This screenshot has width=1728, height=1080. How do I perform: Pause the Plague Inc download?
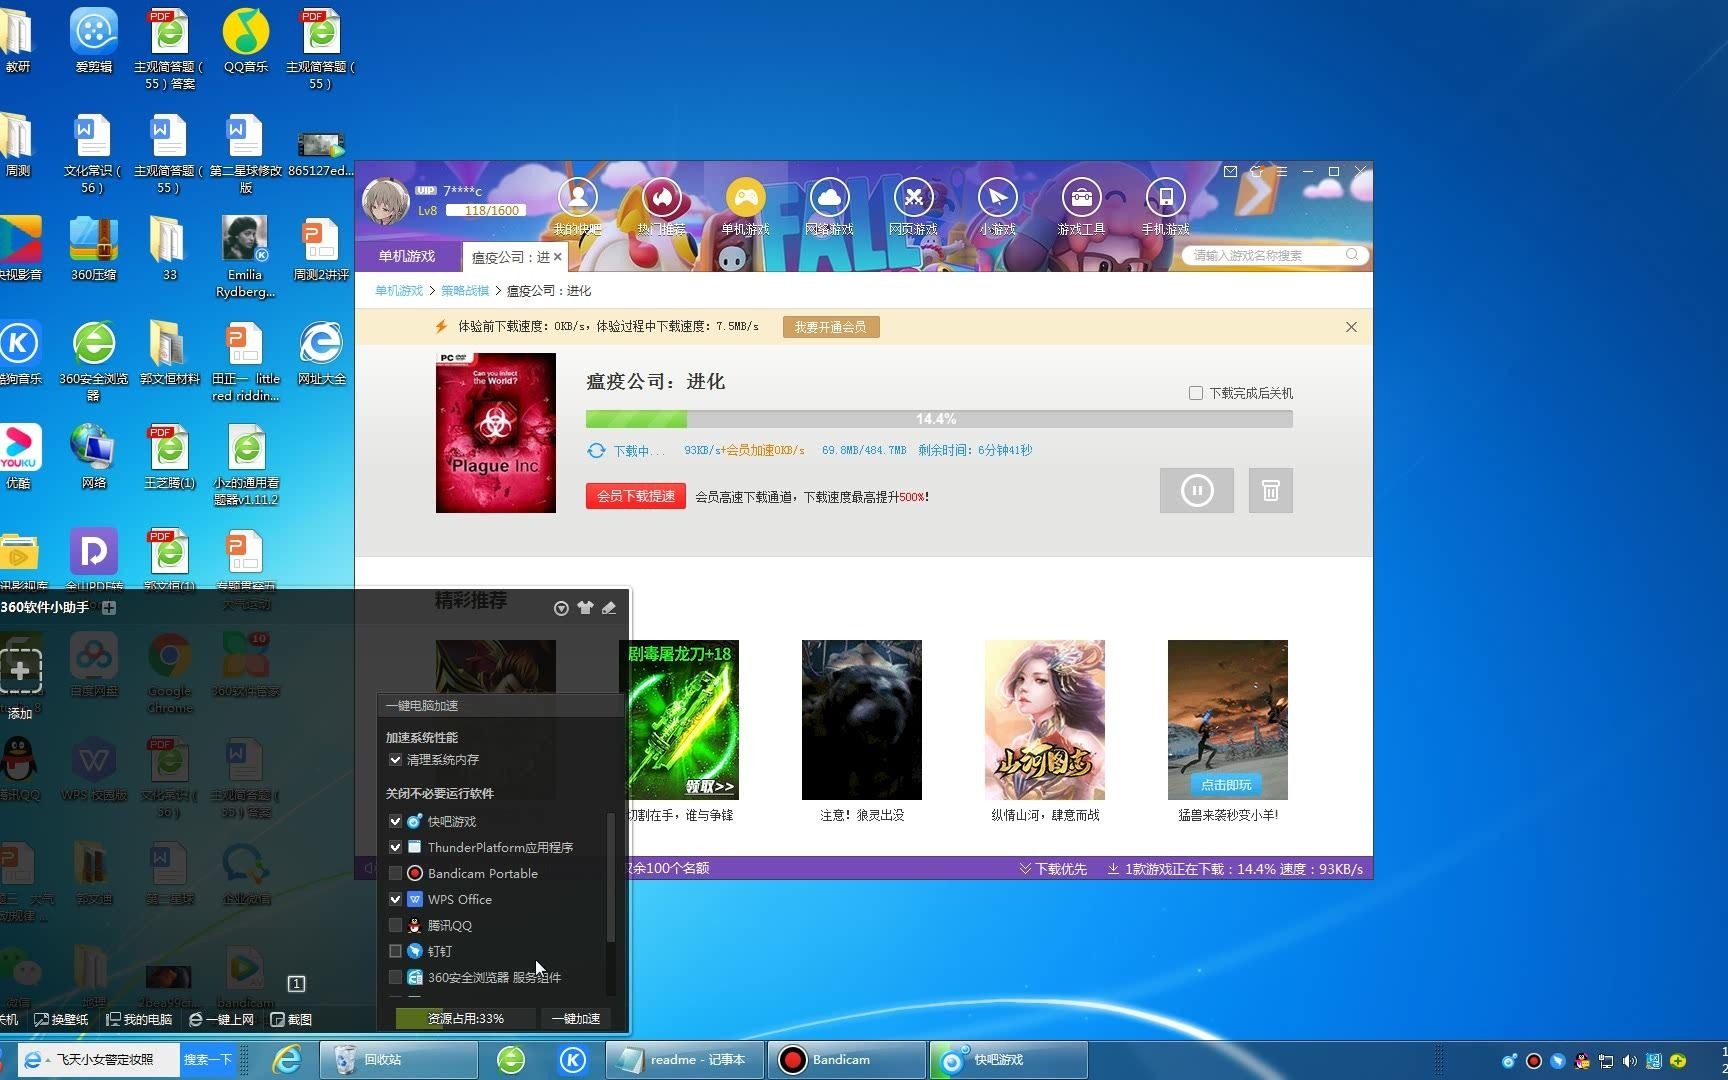[1197, 490]
